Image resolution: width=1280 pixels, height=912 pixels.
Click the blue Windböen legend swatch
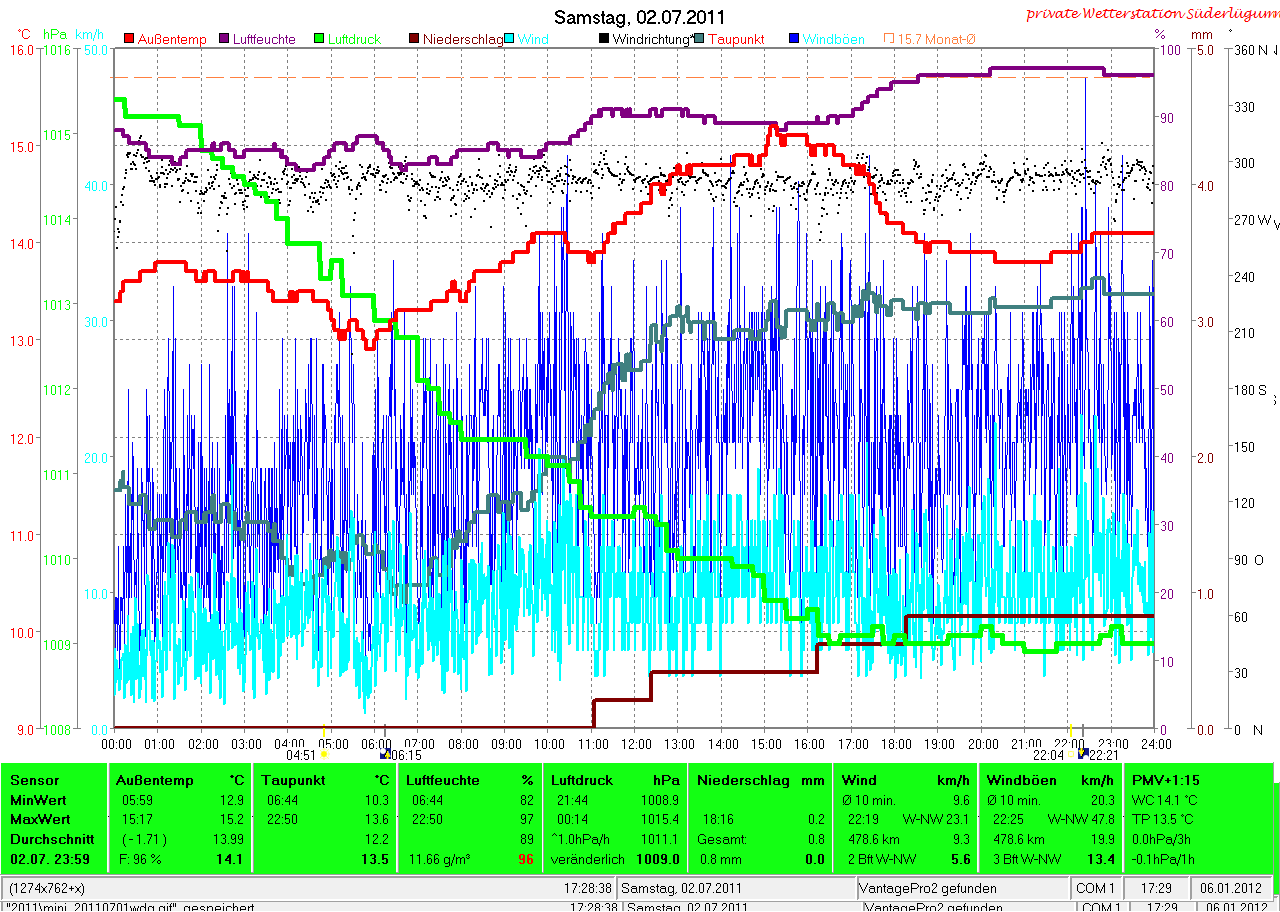pos(794,39)
